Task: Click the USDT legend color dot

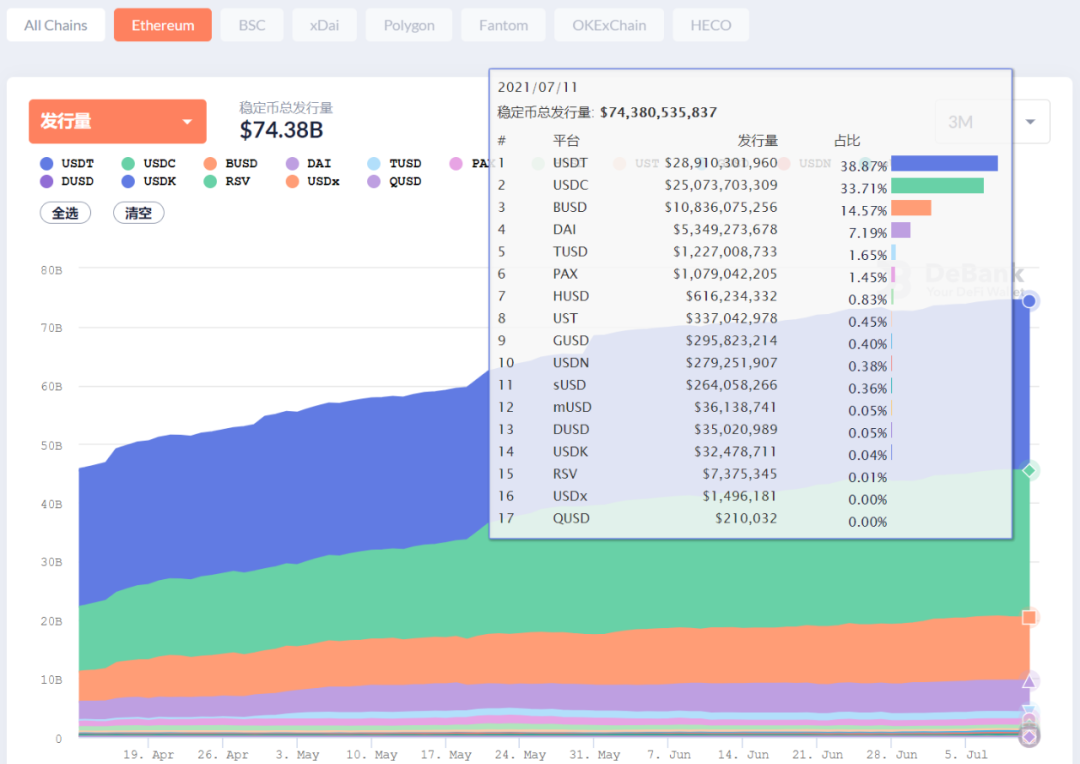Action: click(47, 163)
